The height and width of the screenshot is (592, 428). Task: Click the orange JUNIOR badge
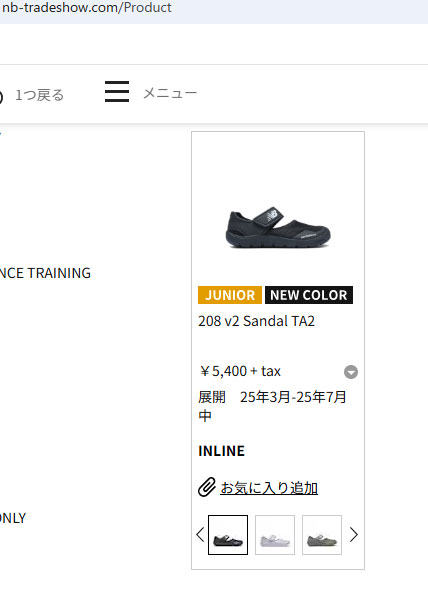coord(230,295)
